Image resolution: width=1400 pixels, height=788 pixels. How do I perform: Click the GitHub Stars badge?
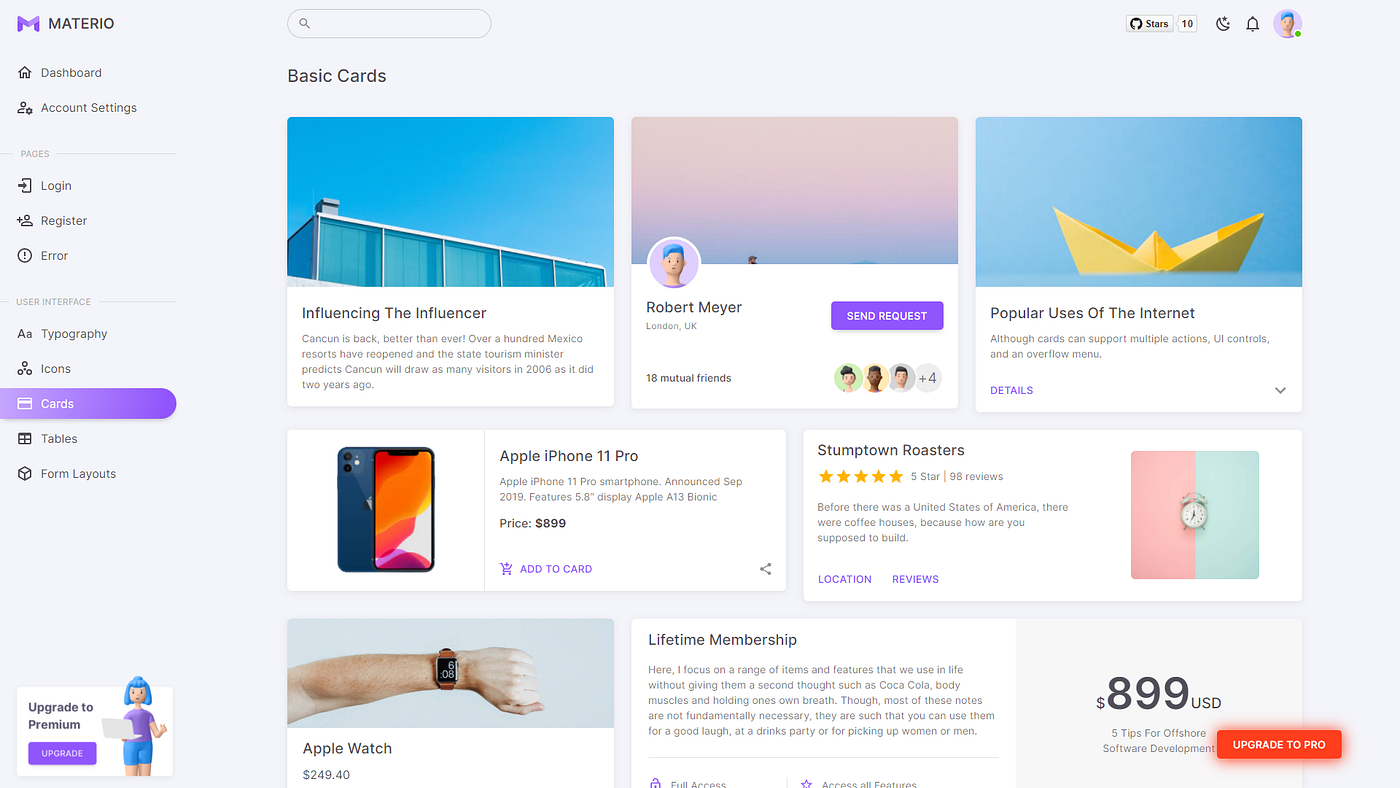(x=1161, y=24)
